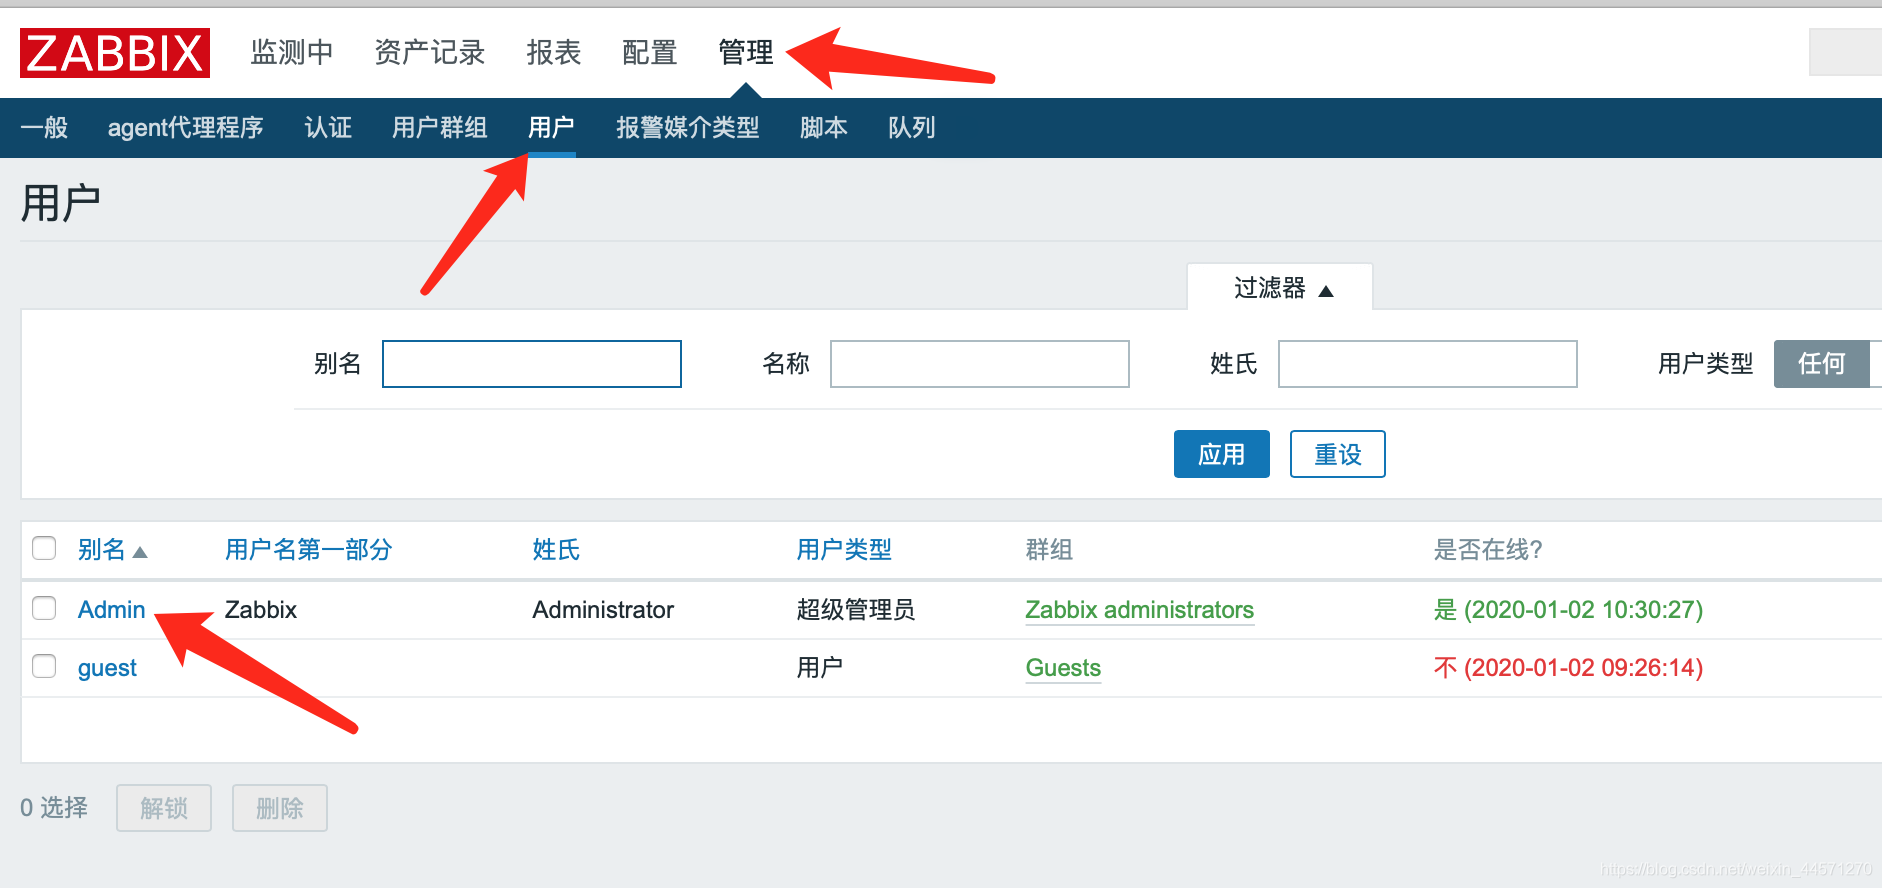The image size is (1882, 888).
Task: Go to 报警媒介类型 submenu
Action: coord(688,127)
